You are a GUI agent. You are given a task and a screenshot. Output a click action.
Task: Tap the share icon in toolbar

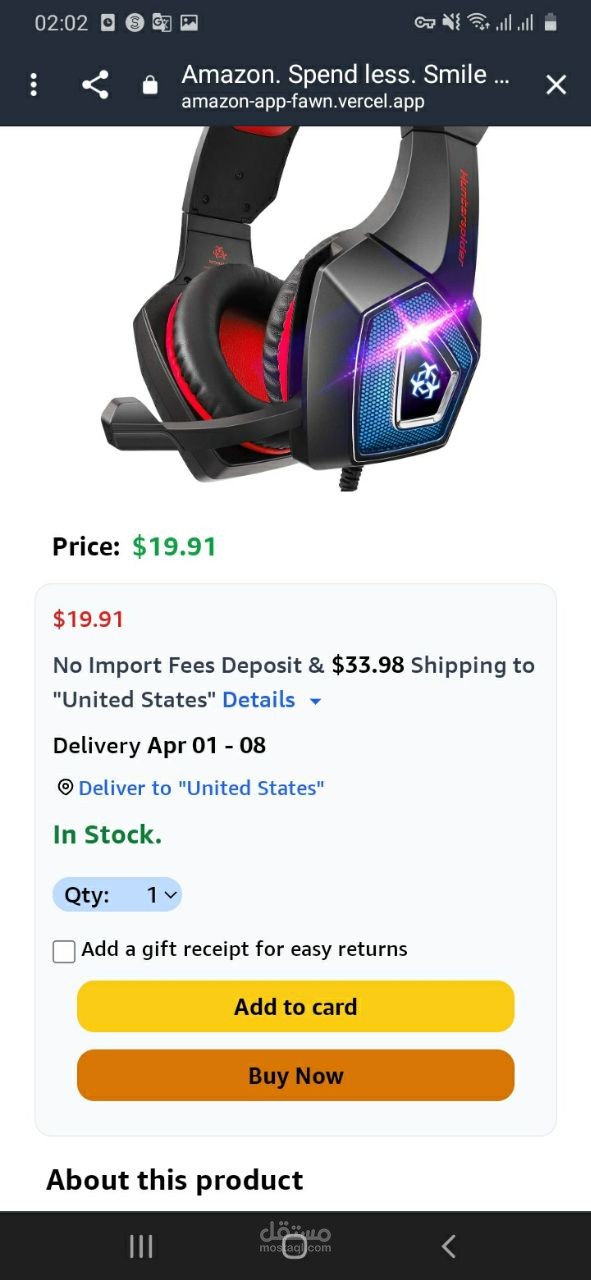(x=95, y=85)
